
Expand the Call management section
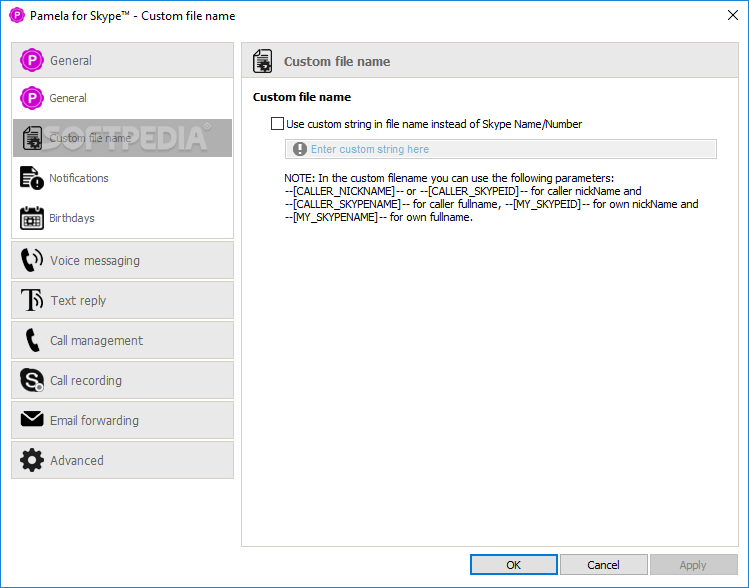pyautogui.click(x=122, y=340)
